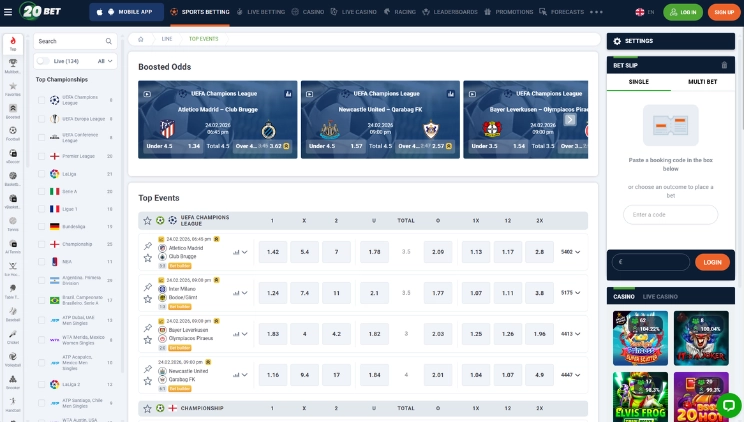Click the green Log In button

point(682,12)
